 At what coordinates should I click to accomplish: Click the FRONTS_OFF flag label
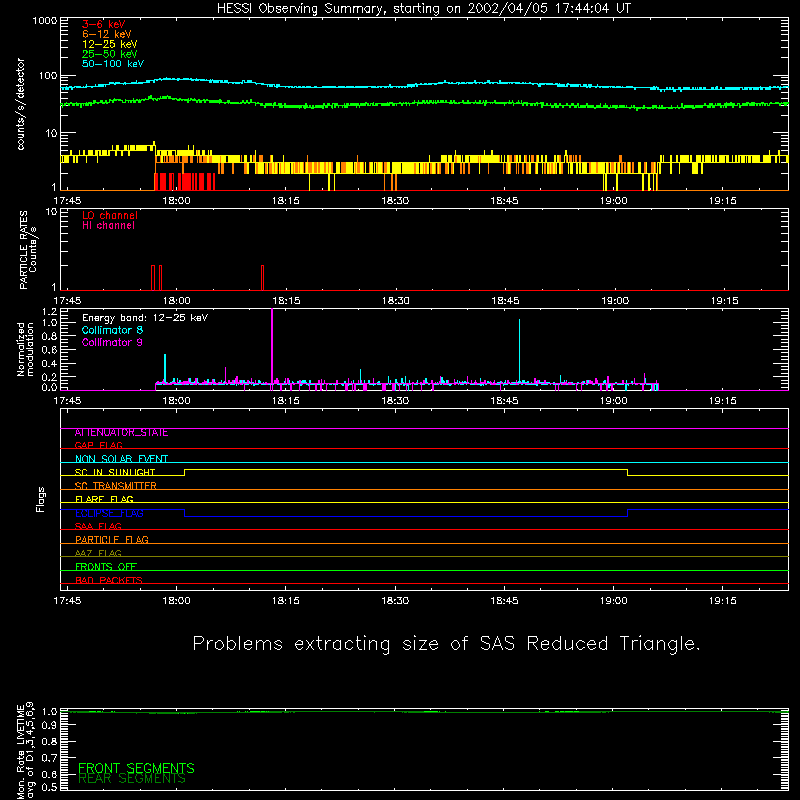click(106, 567)
